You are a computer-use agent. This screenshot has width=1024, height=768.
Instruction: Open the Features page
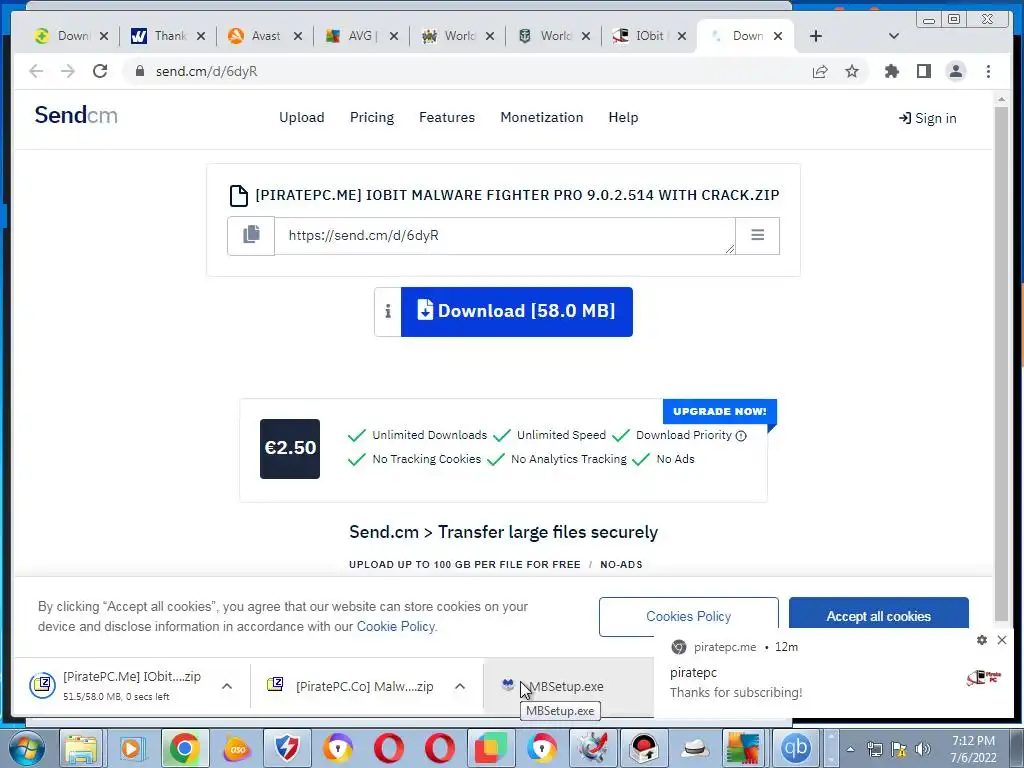coord(447,118)
